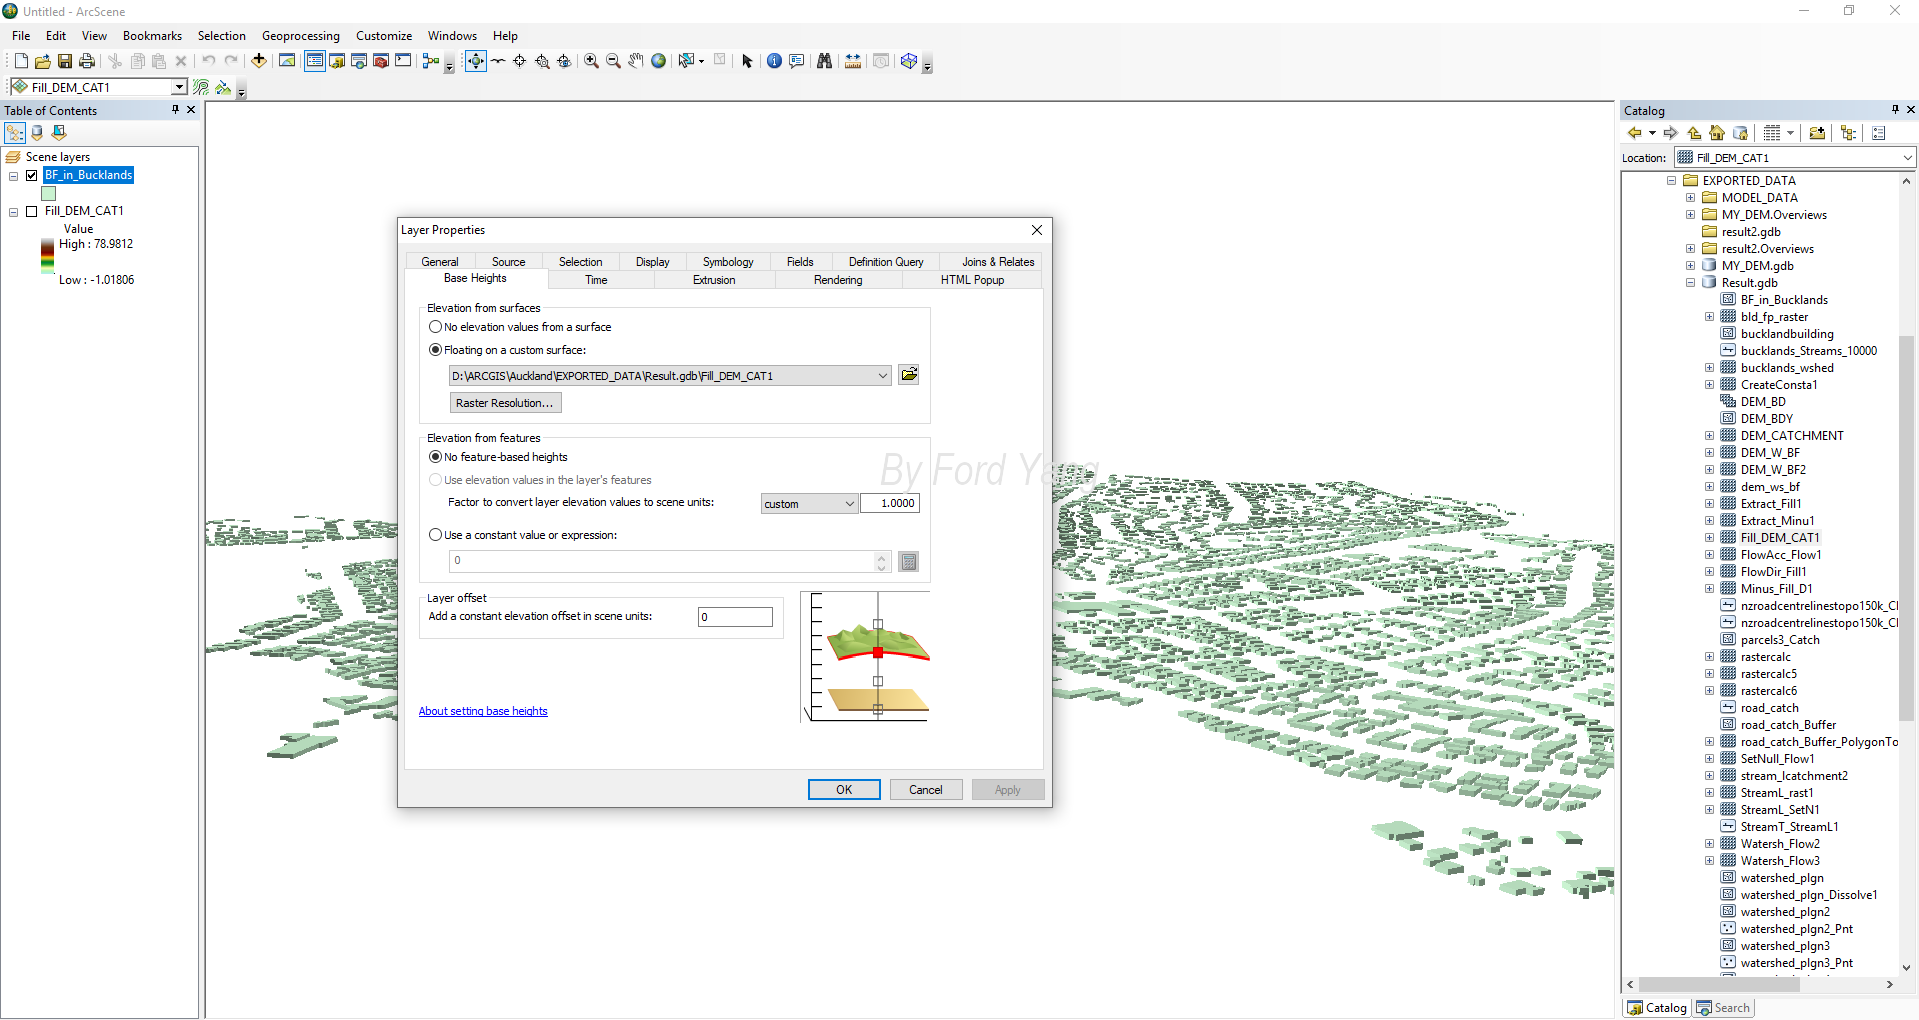The image size is (1919, 1020).
Task: Switch to the Symbology tab
Action: pyautogui.click(x=728, y=262)
